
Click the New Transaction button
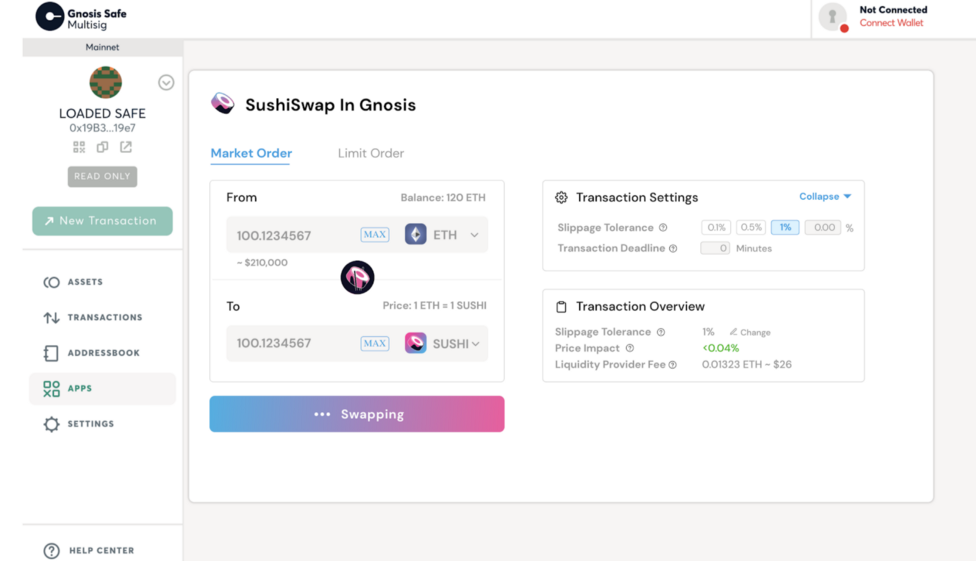[x=102, y=221]
